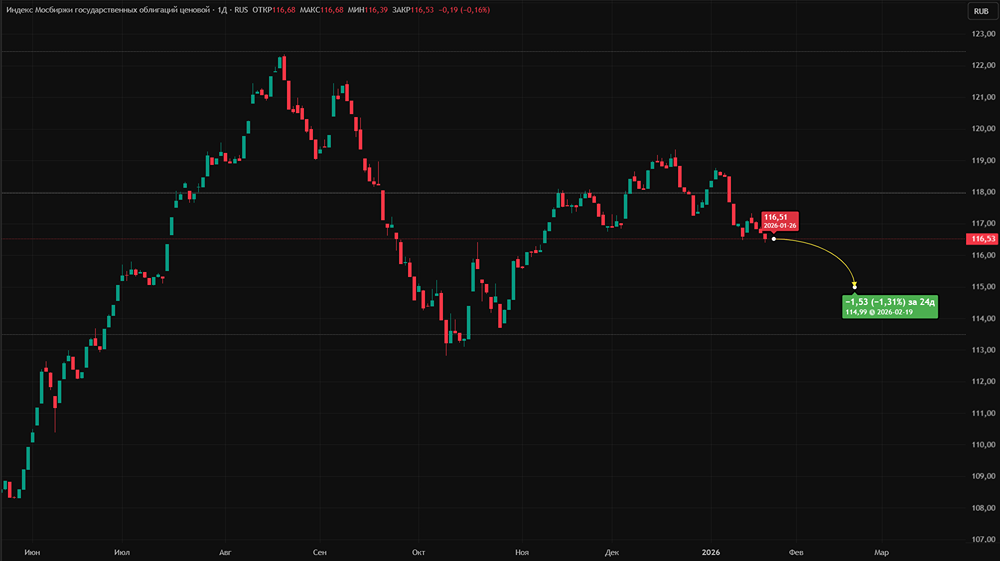1000x561 pixels.
Task: Click the 110,00 price axis label
Action: click(x=983, y=444)
